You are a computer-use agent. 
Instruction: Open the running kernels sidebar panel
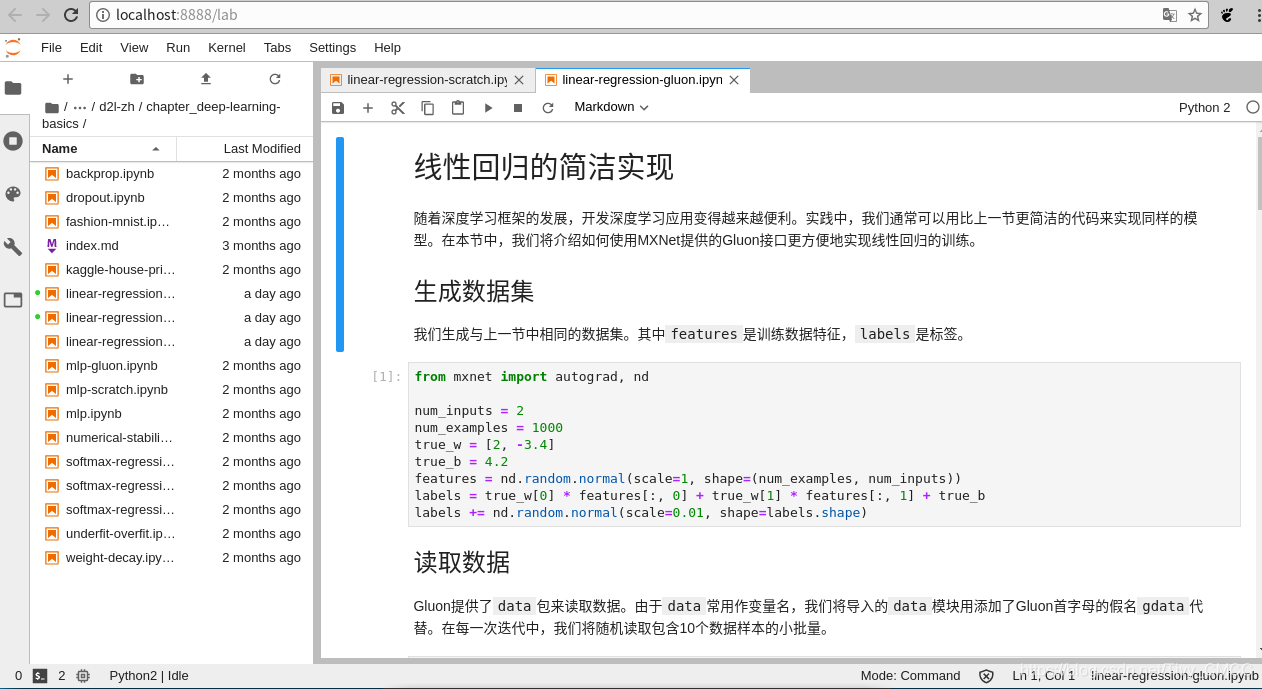point(13,141)
